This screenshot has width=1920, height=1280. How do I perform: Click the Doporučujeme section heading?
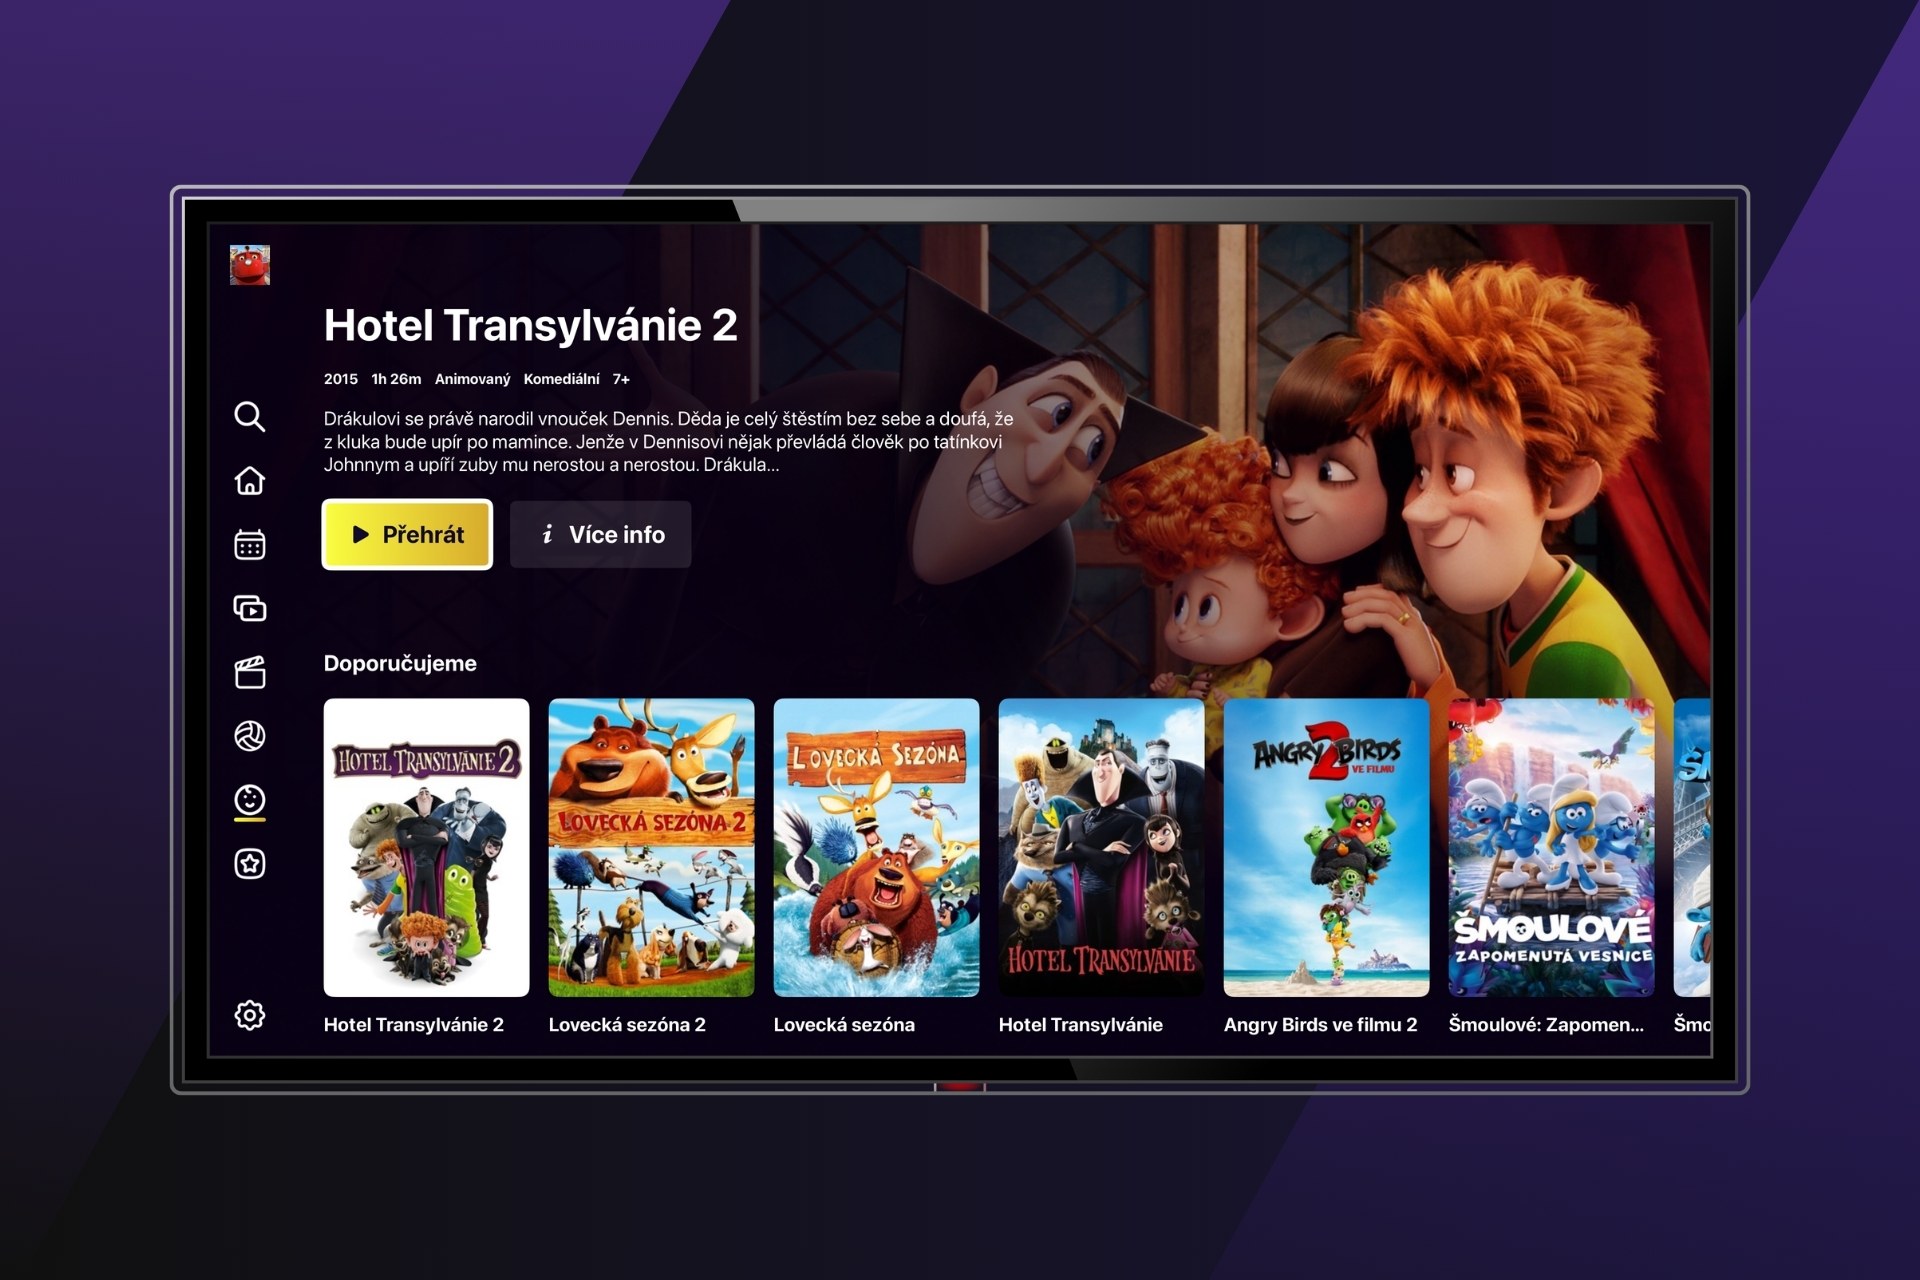click(400, 663)
